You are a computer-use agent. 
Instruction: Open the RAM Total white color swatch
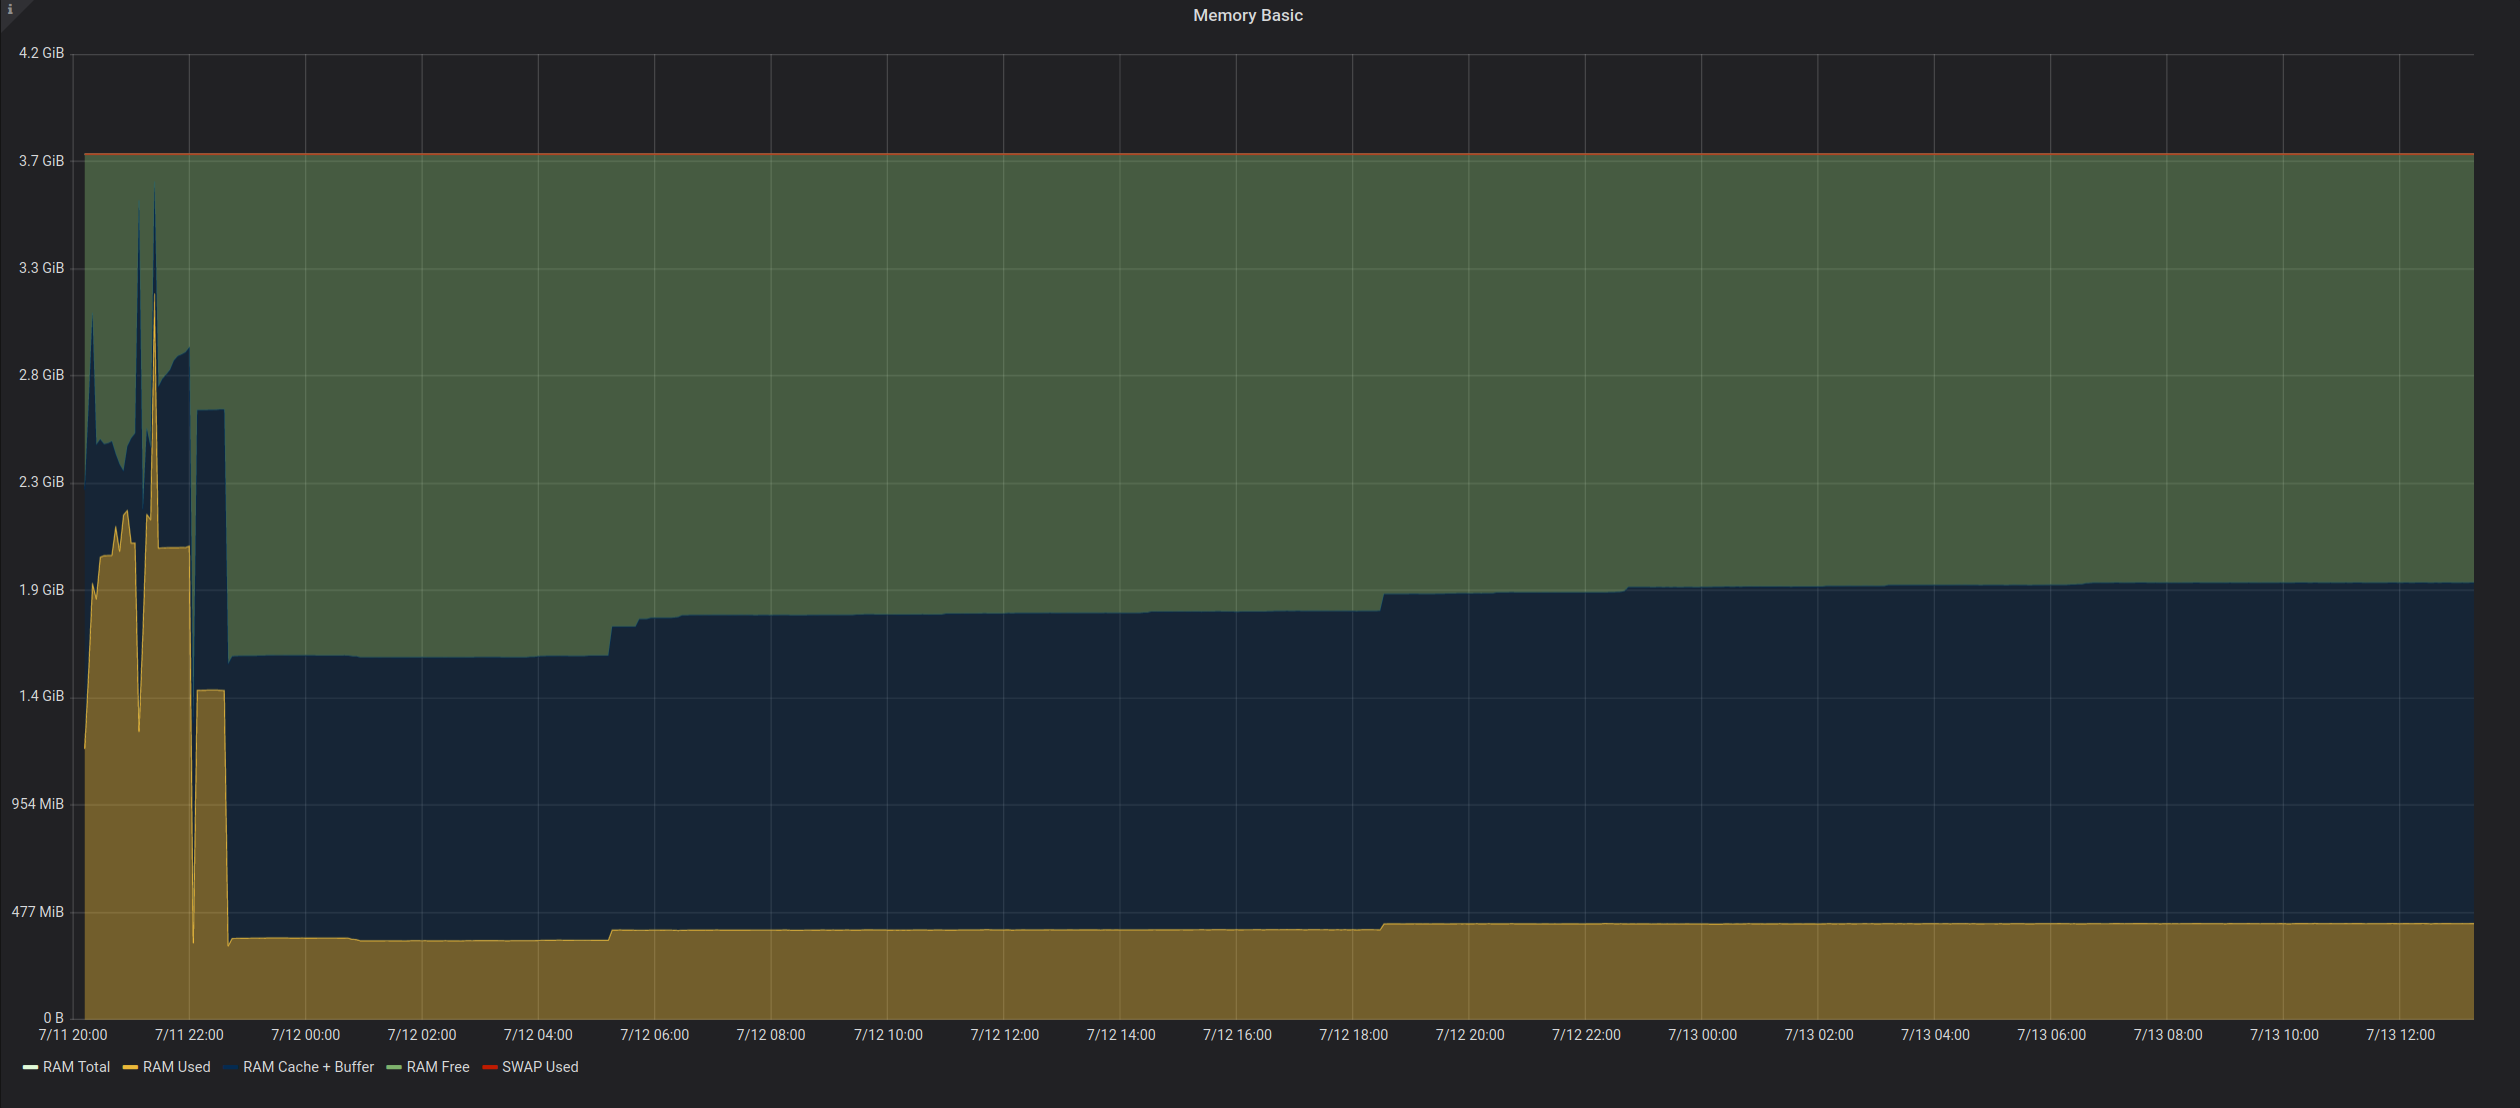[x=30, y=1067]
